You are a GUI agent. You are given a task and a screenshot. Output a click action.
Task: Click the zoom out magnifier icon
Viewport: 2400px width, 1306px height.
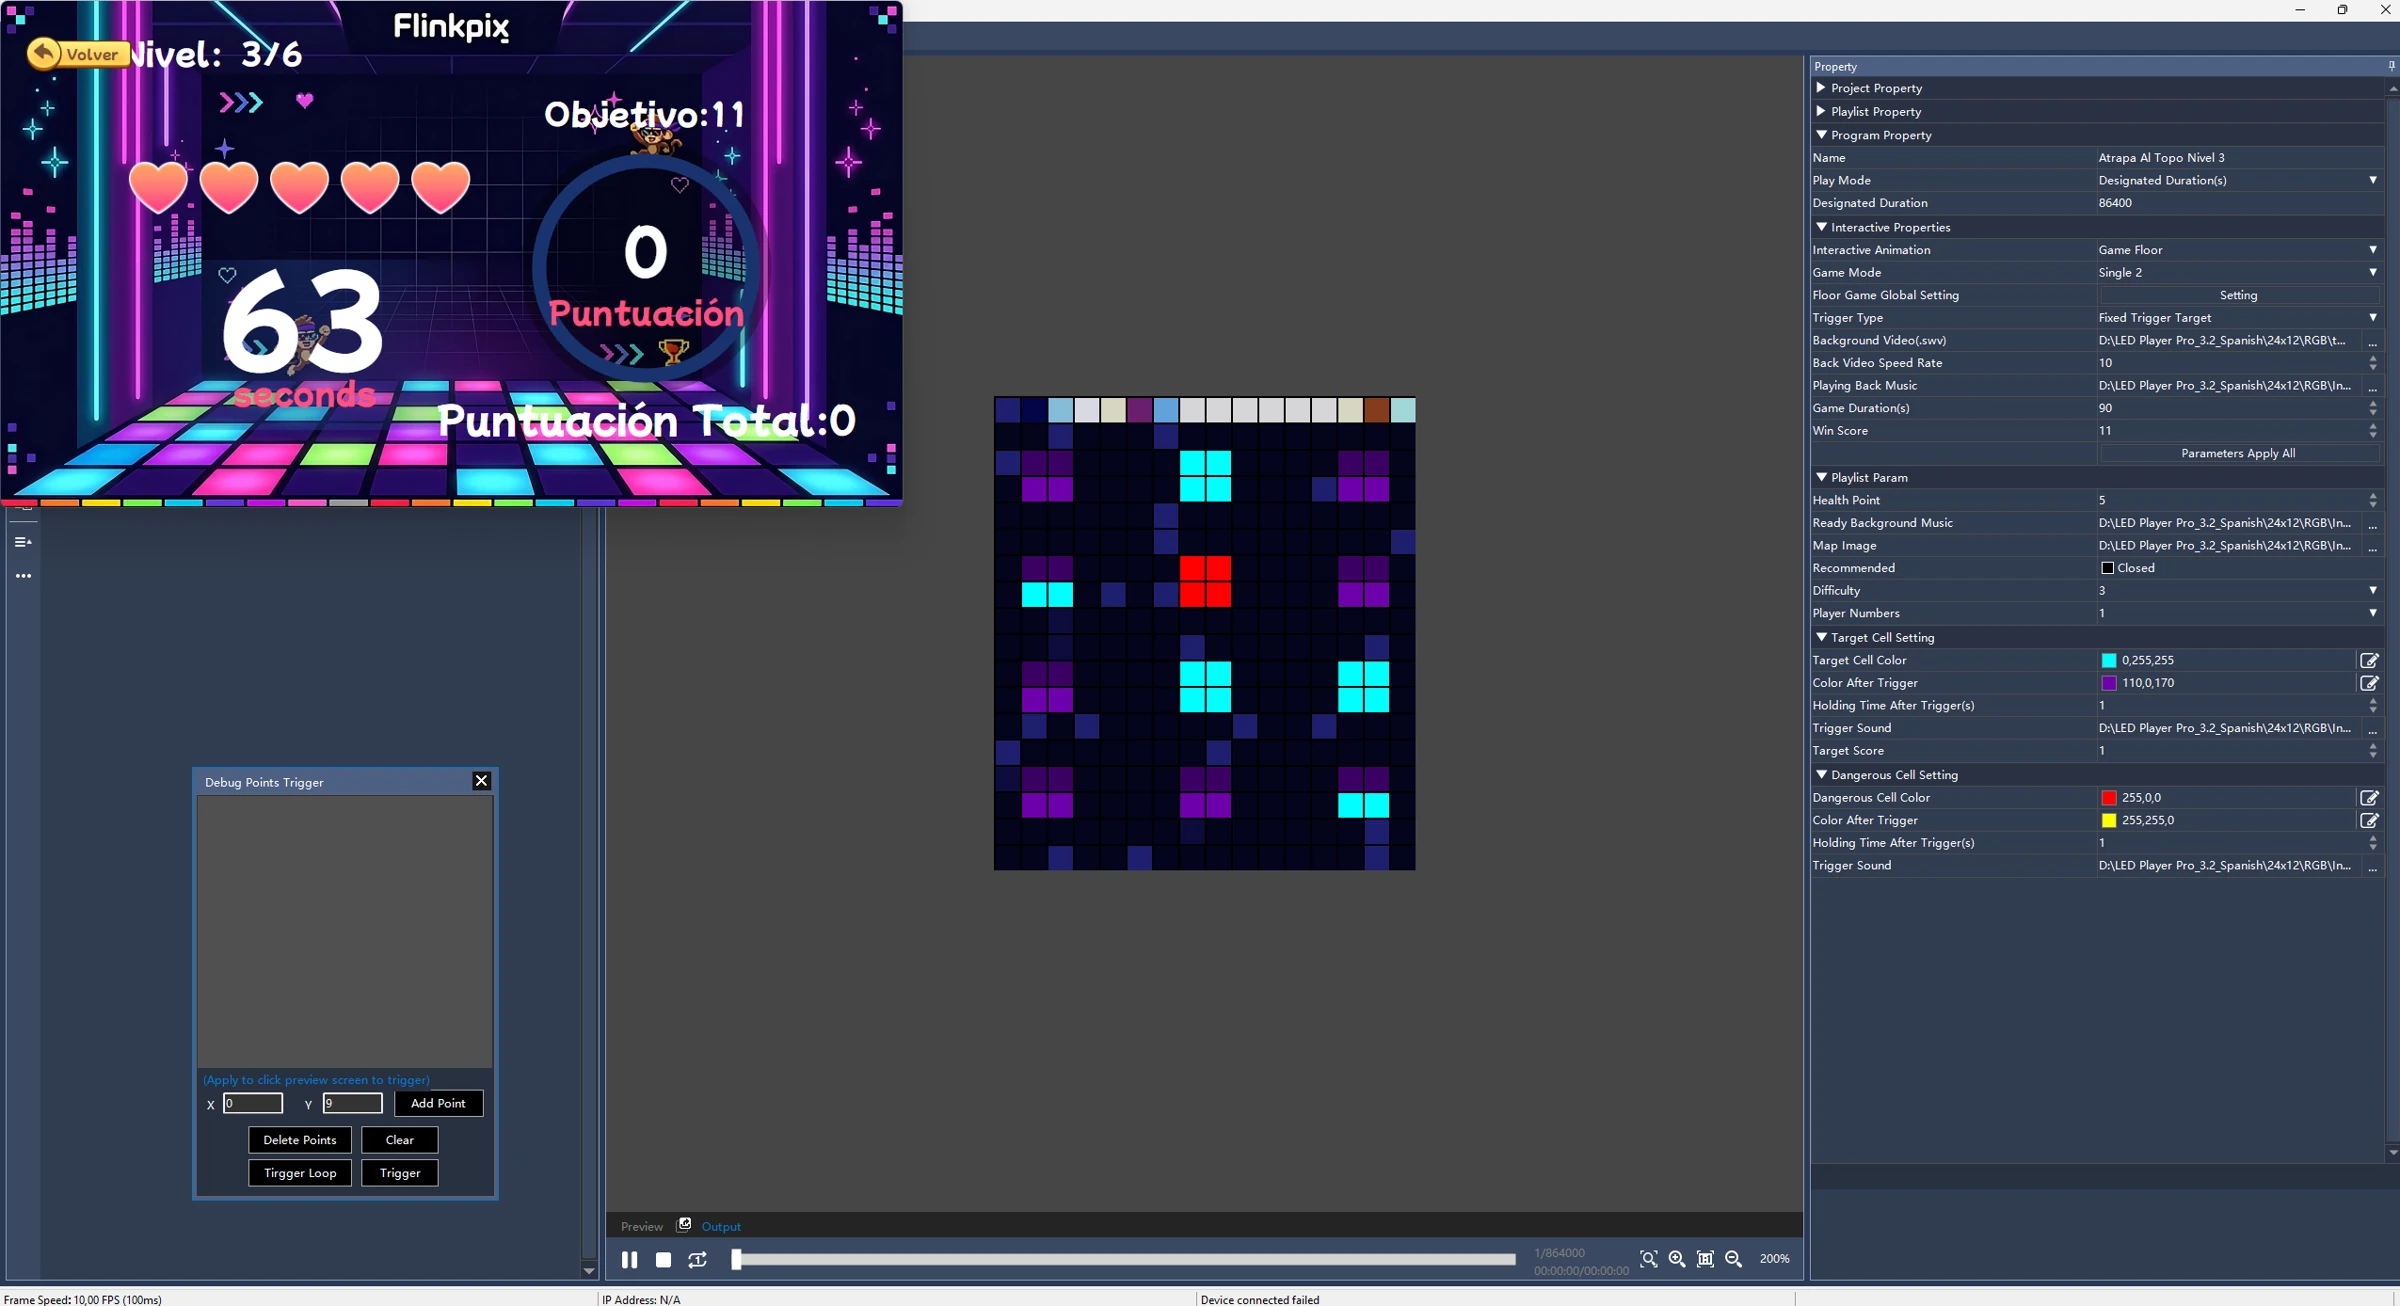coord(1734,1259)
